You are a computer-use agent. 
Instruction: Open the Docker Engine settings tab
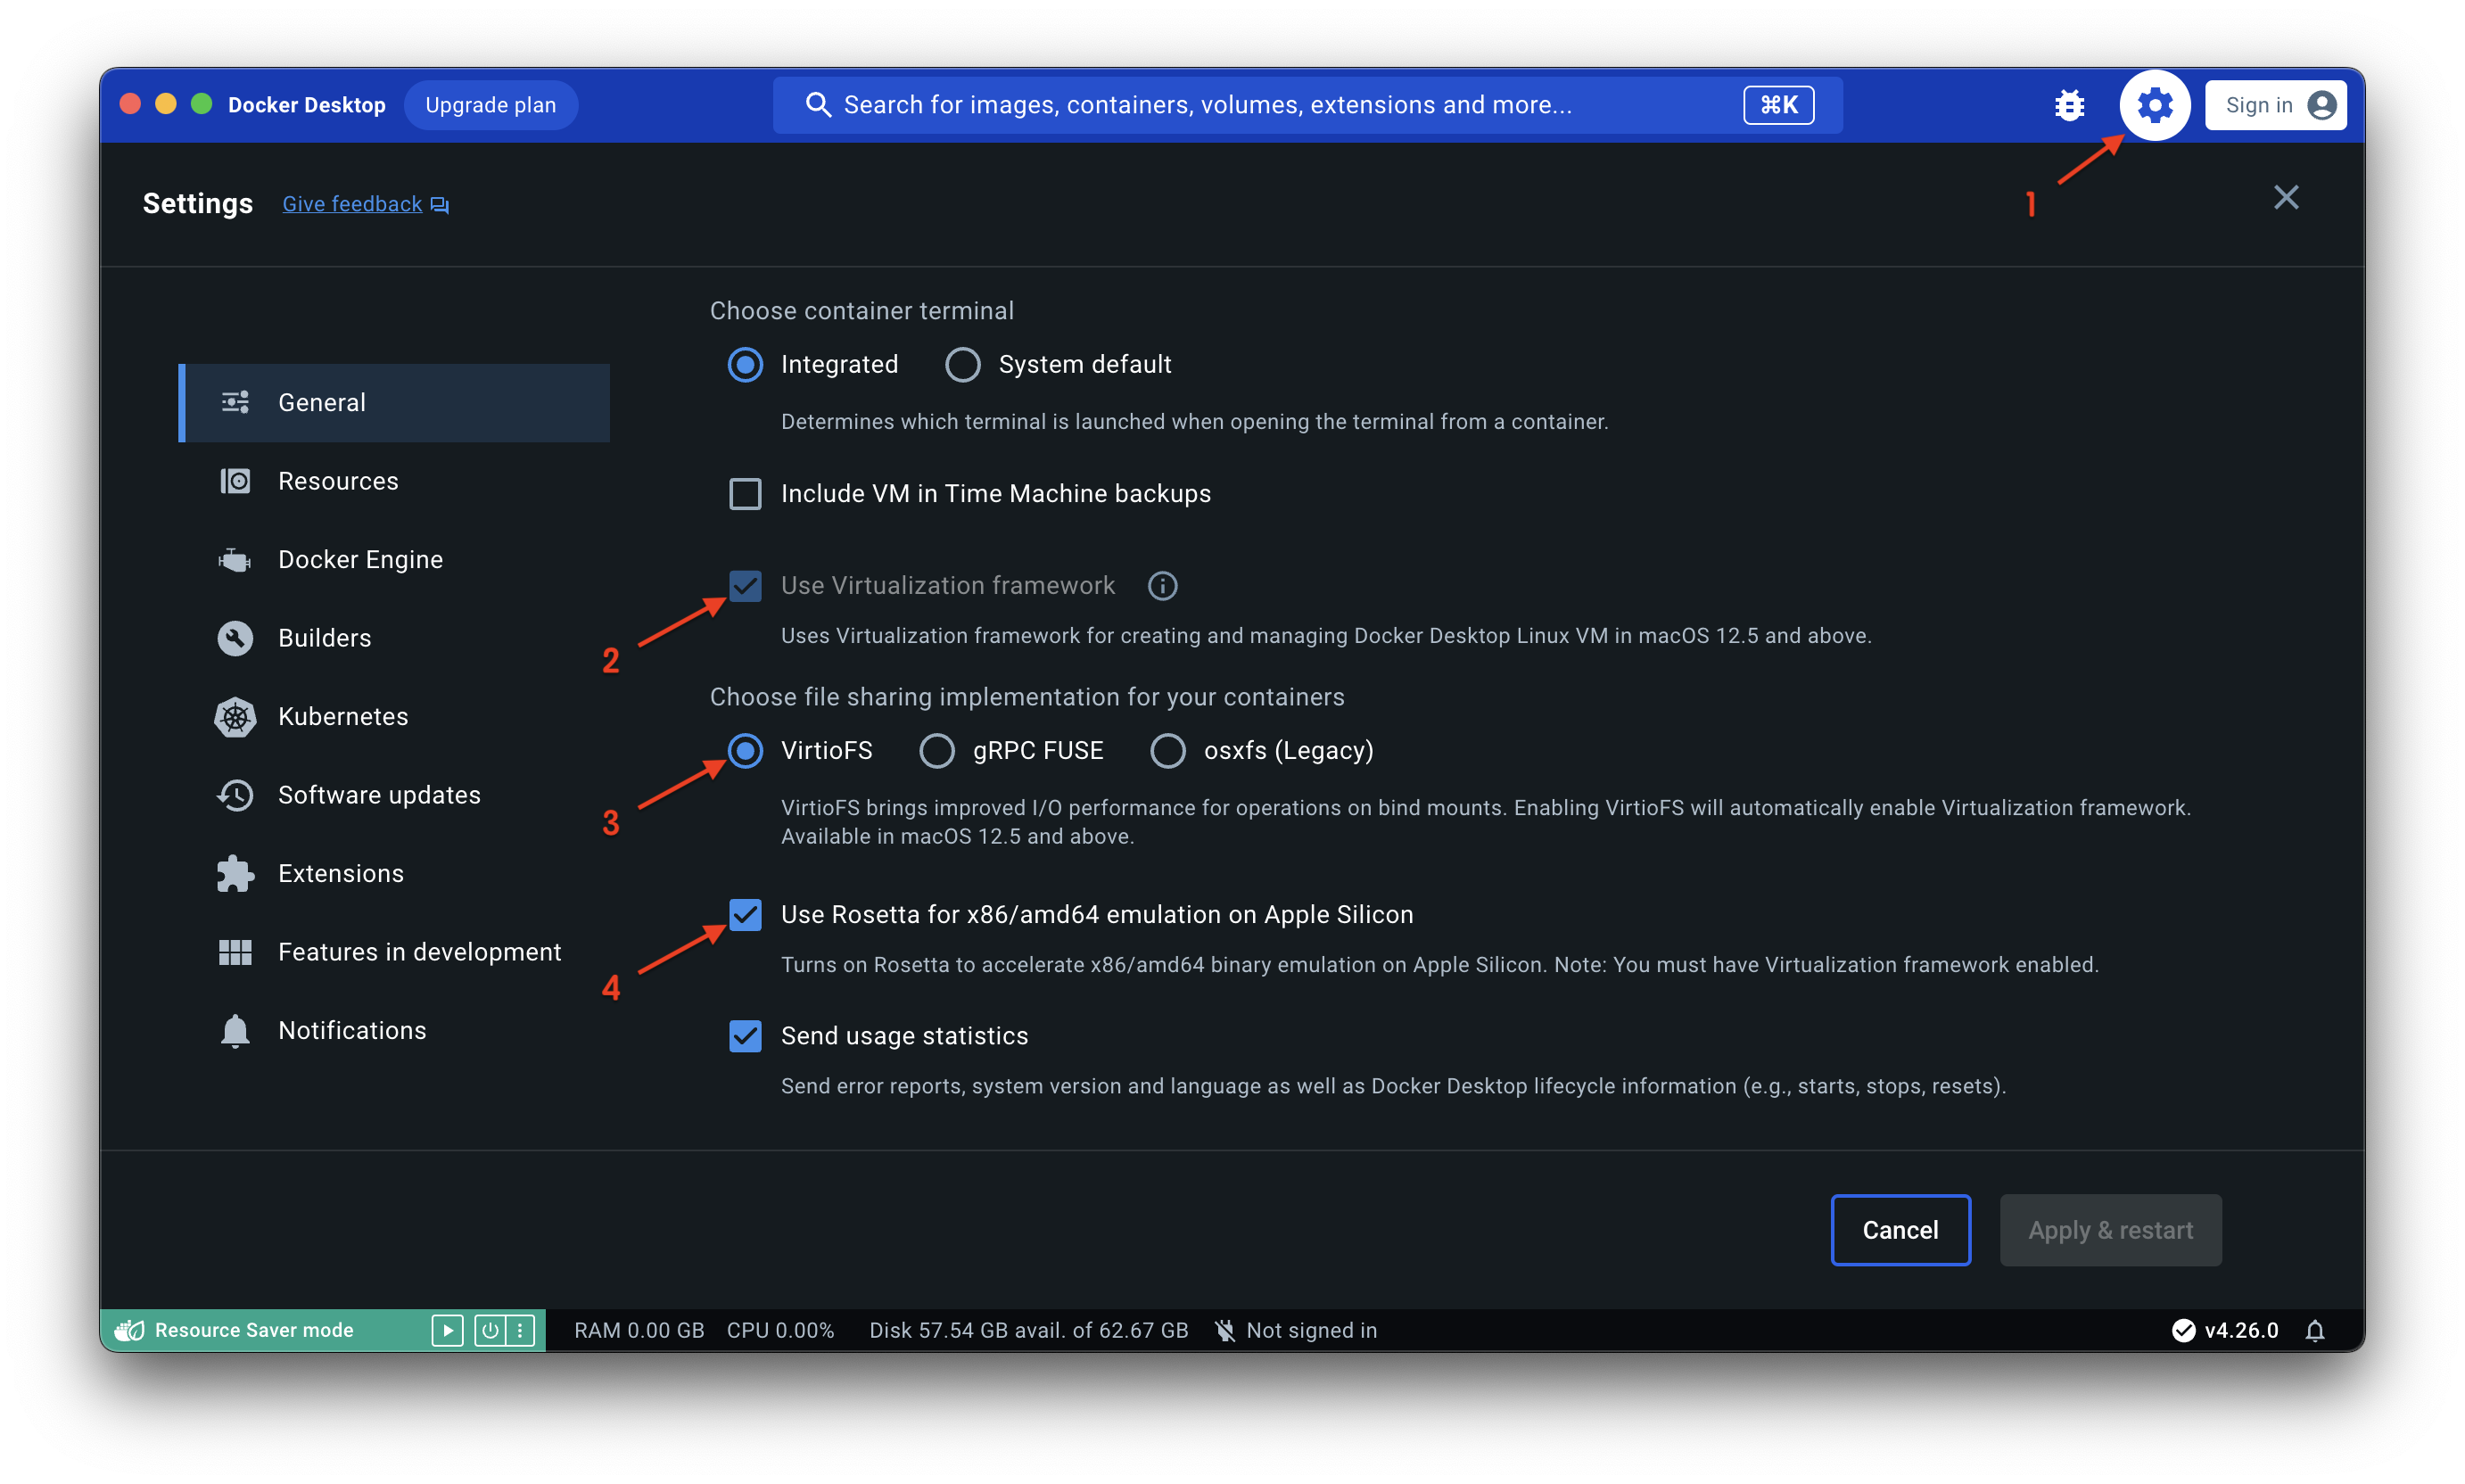(x=394, y=560)
